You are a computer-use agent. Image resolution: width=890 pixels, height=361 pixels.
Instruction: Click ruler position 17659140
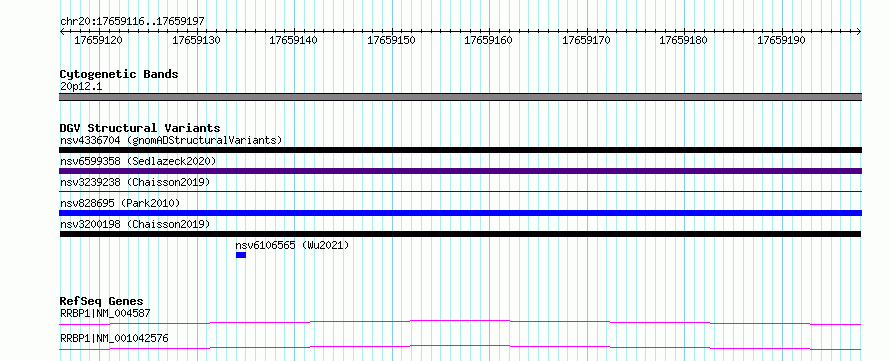[x=293, y=41]
